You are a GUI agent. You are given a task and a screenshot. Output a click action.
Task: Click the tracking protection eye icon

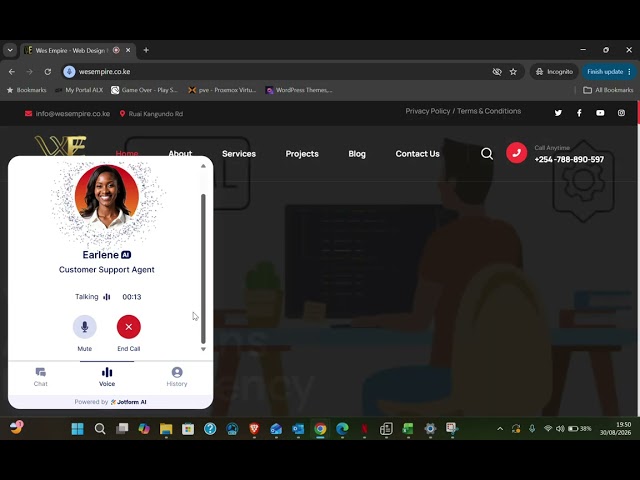[497, 72]
